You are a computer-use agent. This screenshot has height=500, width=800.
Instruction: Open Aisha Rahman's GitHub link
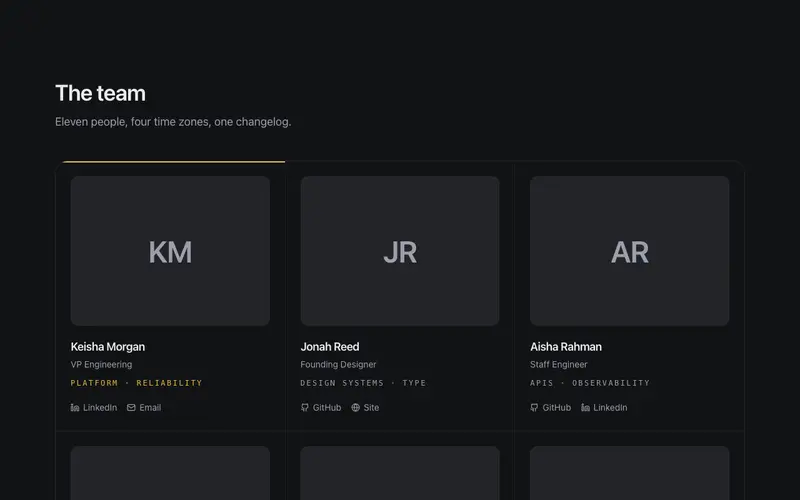point(551,408)
